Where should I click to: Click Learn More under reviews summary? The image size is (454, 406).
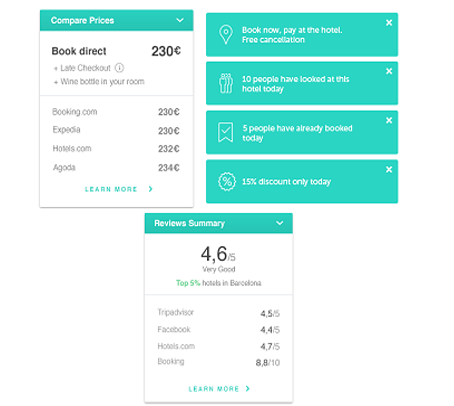pyautogui.click(x=219, y=389)
